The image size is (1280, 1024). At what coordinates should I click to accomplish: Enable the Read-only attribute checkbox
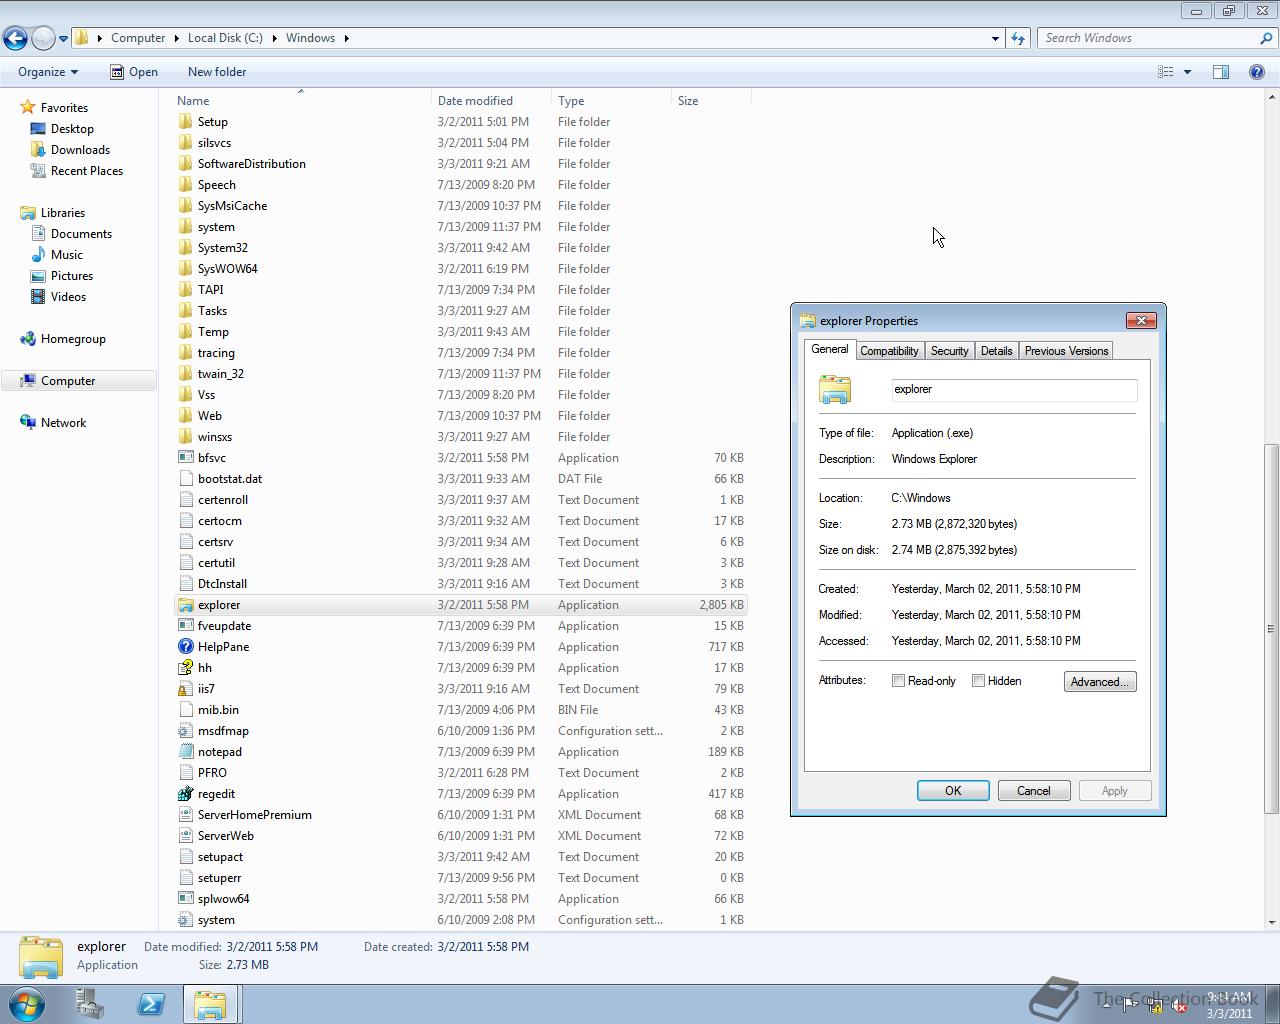click(898, 681)
